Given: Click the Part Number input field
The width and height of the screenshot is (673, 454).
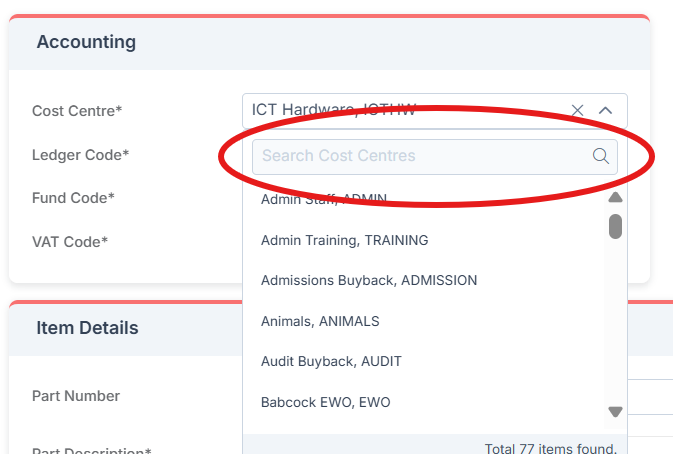Looking at the screenshot, I should point(650,396).
